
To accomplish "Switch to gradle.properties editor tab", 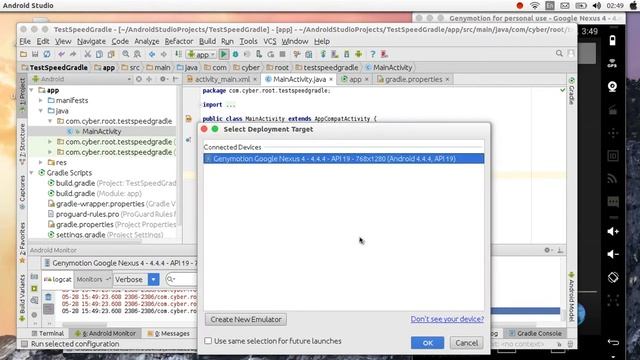I will [x=413, y=79].
